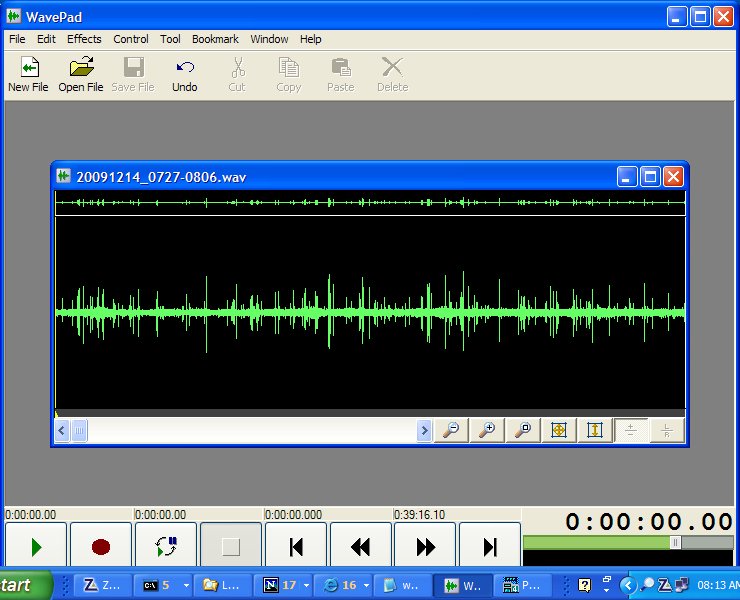This screenshot has height=600, width=740.
Task: Toggle the loop playback button
Action: (x=166, y=547)
